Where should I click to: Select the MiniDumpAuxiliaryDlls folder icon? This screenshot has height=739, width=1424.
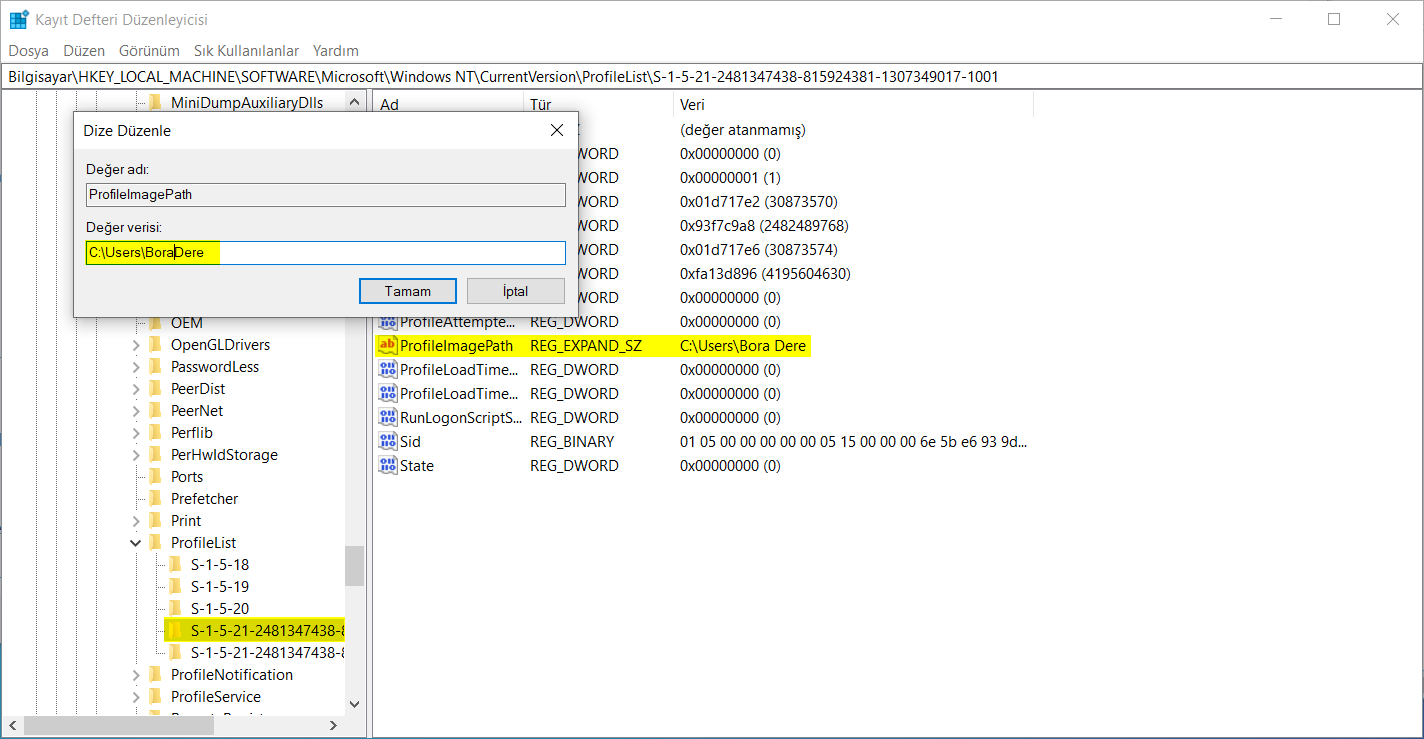pyautogui.click(x=155, y=102)
